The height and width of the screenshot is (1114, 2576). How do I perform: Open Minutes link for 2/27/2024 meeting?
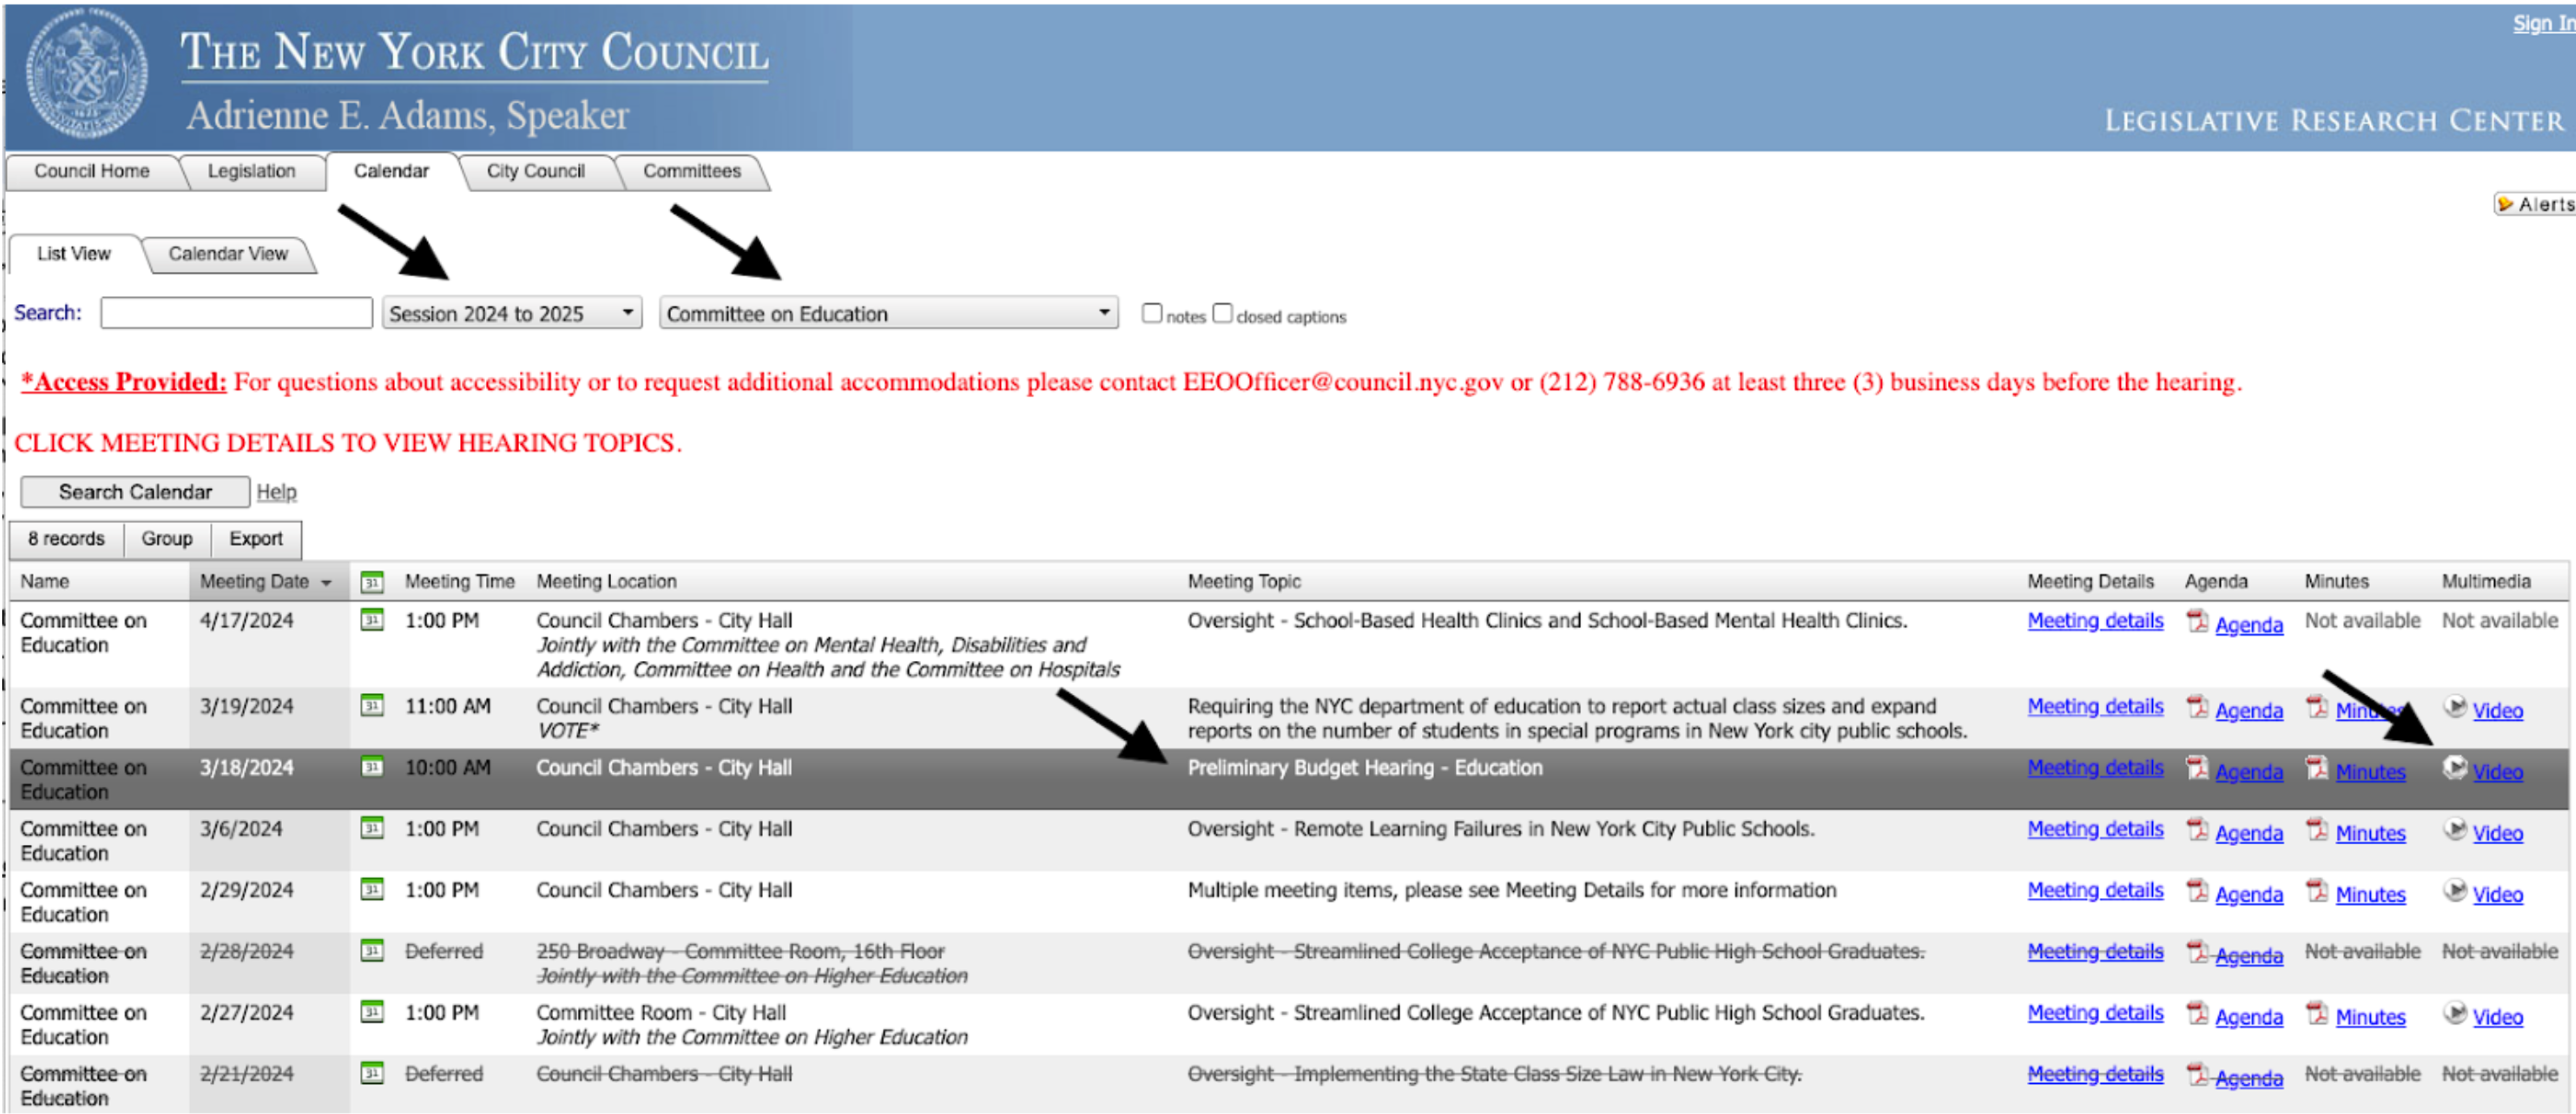point(2370,1016)
